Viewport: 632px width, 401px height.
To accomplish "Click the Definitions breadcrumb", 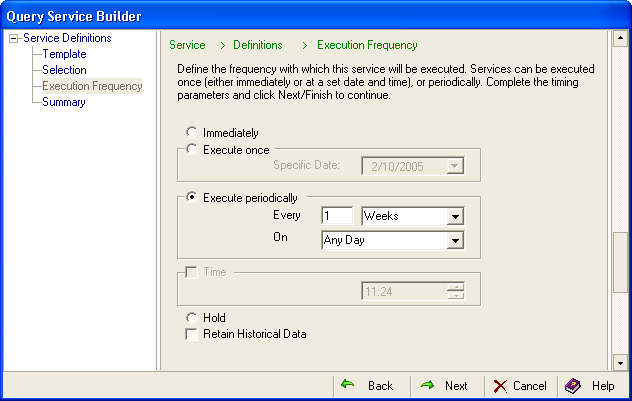I will pyautogui.click(x=258, y=45).
